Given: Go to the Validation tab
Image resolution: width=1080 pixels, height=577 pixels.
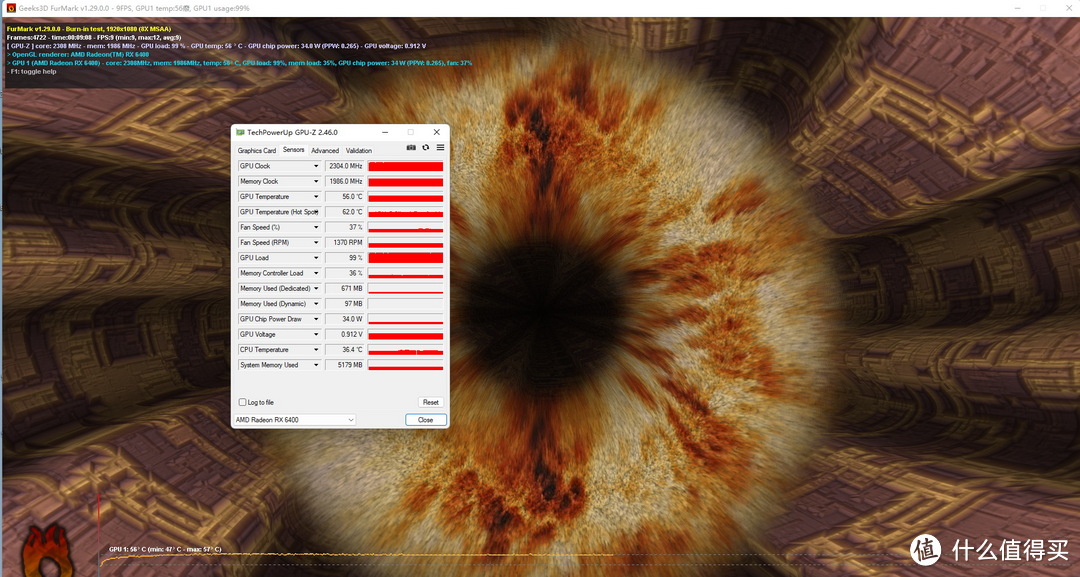Looking at the screenshot, I should (359, 150).
